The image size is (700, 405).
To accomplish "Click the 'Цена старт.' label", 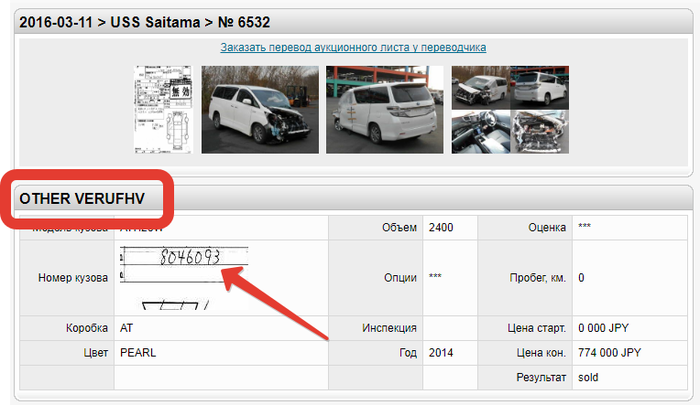I will pyautogui.click(x=537, y=328).
